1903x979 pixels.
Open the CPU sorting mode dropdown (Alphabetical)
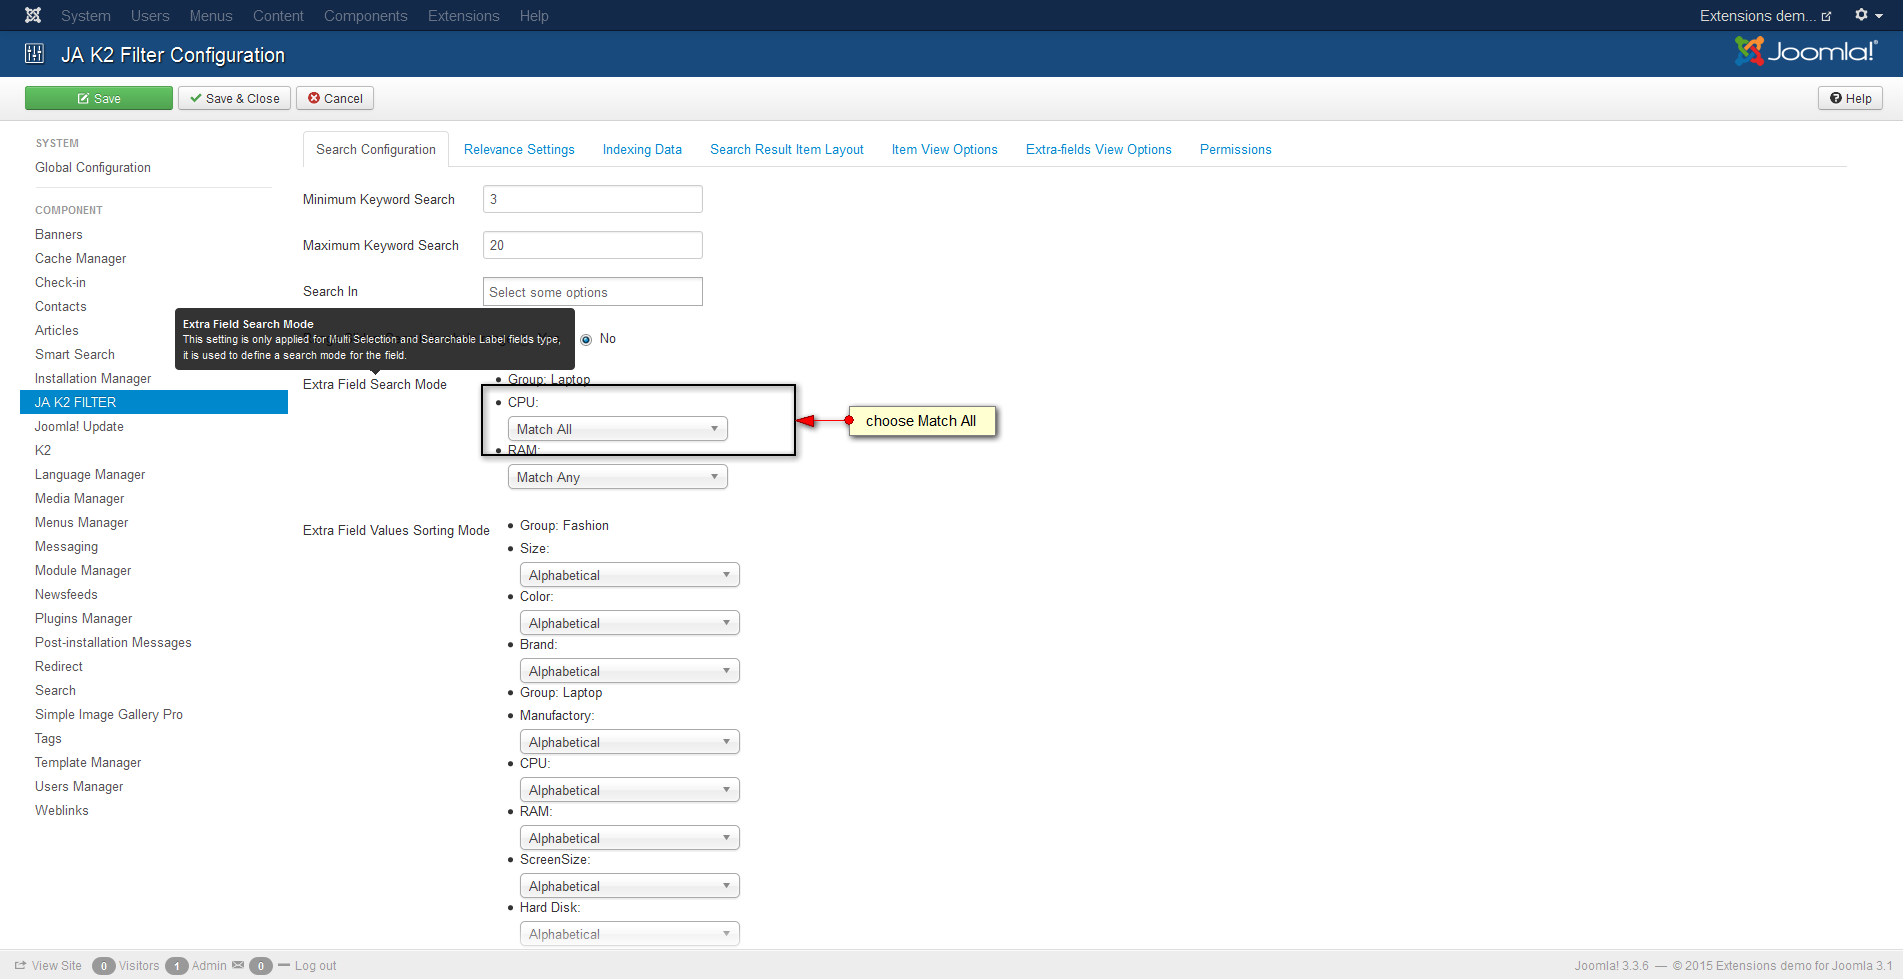click(629, 790)
